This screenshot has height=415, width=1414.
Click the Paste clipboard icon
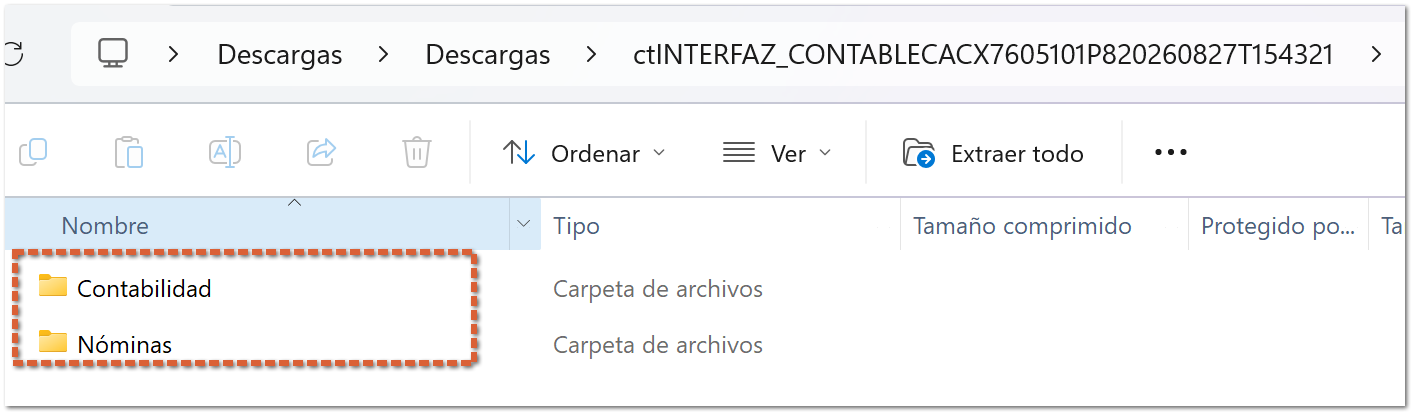[x=129, y=153]
